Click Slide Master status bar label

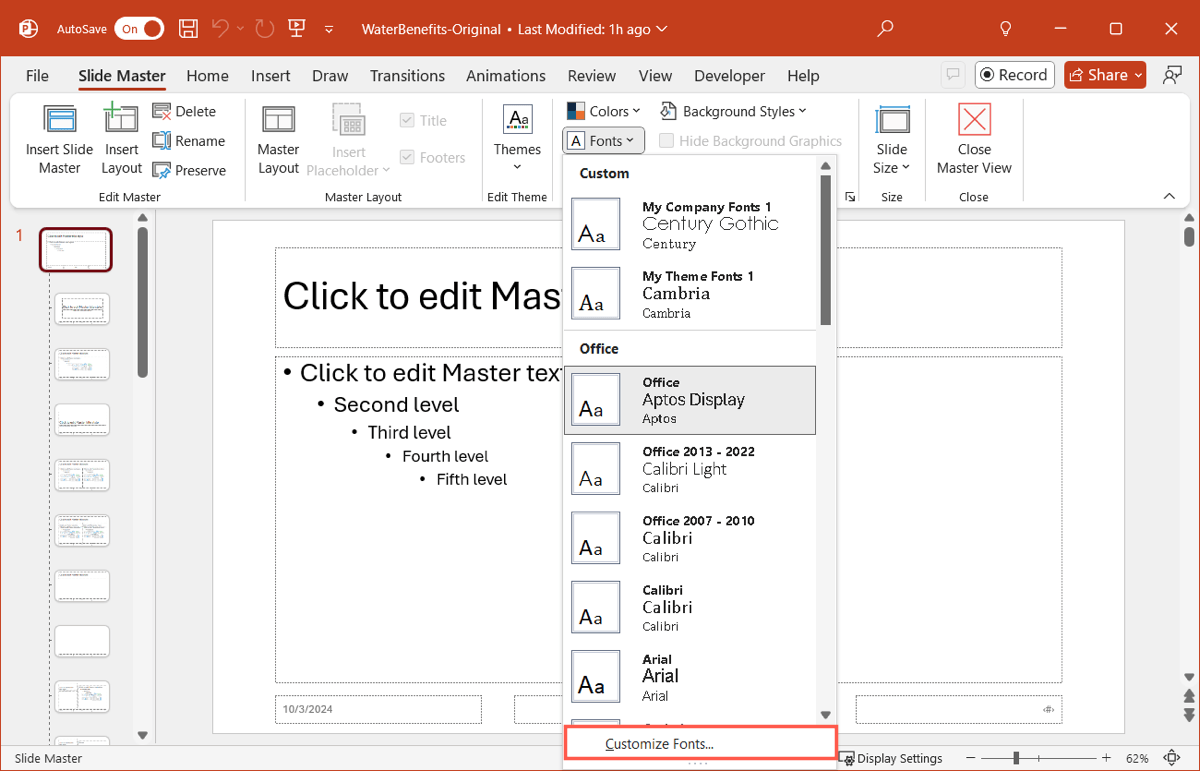tap(49, 758)
